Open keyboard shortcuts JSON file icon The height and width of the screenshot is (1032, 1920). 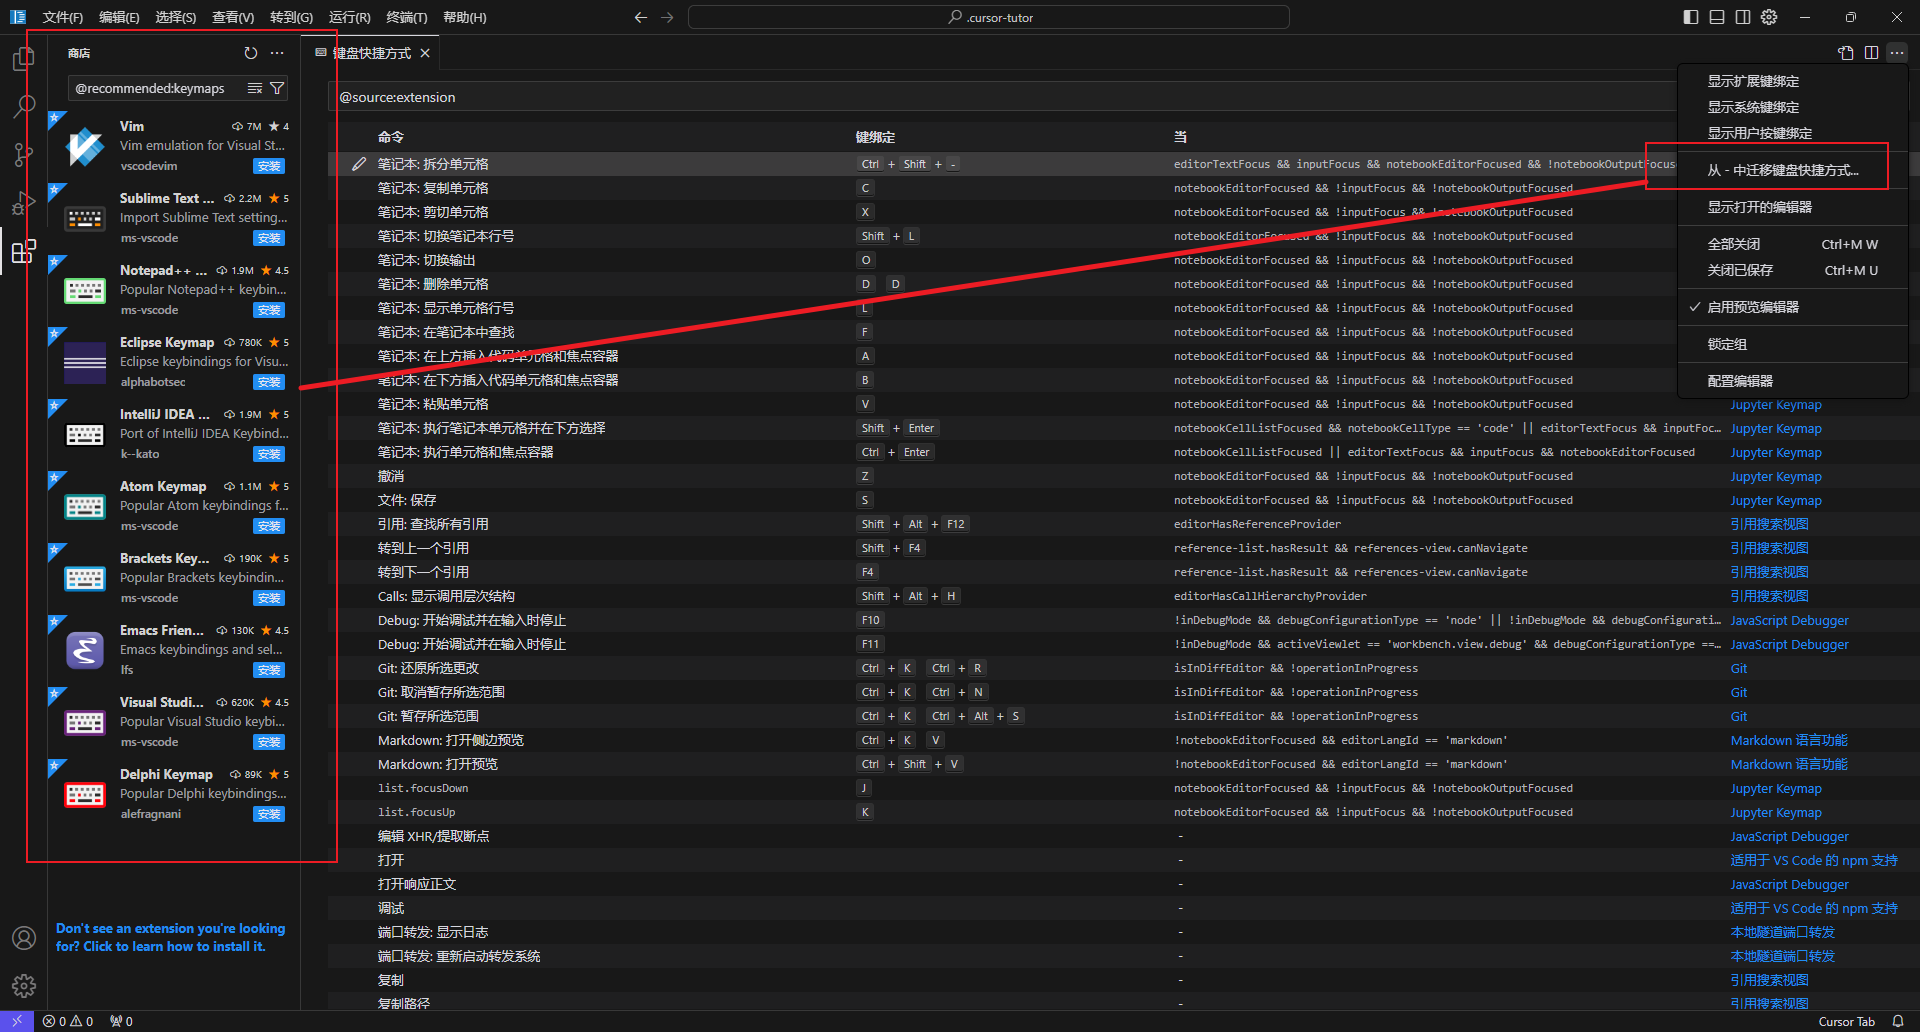(1846, 53)
